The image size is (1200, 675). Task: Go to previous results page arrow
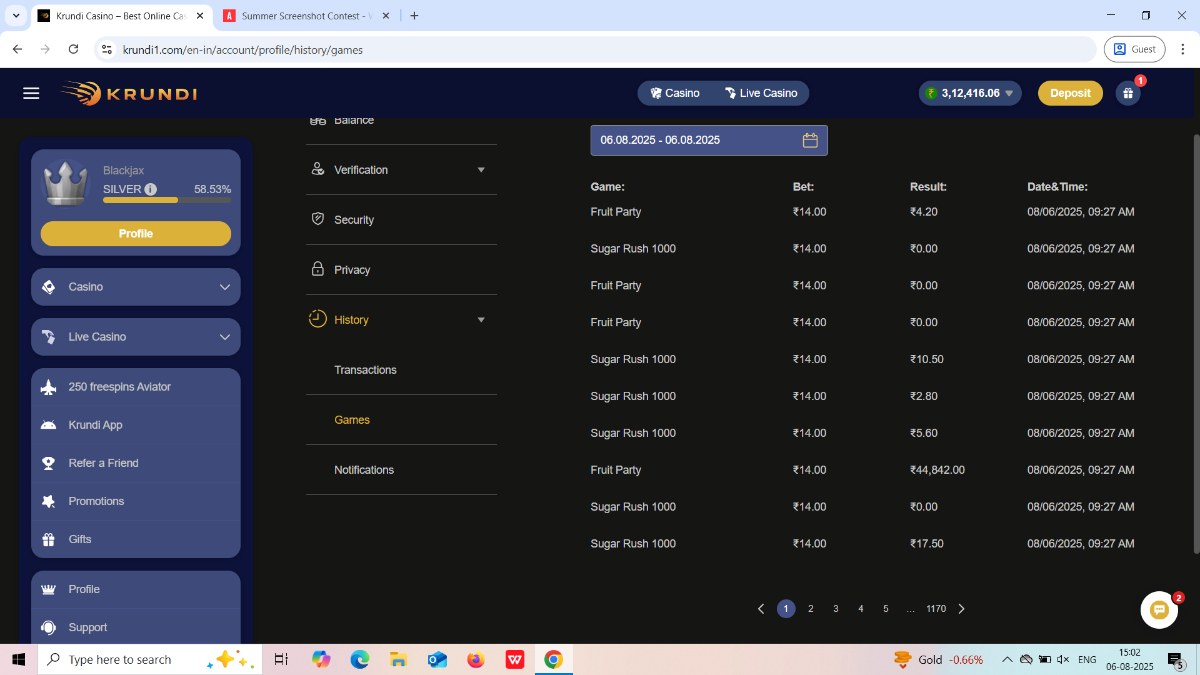click(761, 609)
